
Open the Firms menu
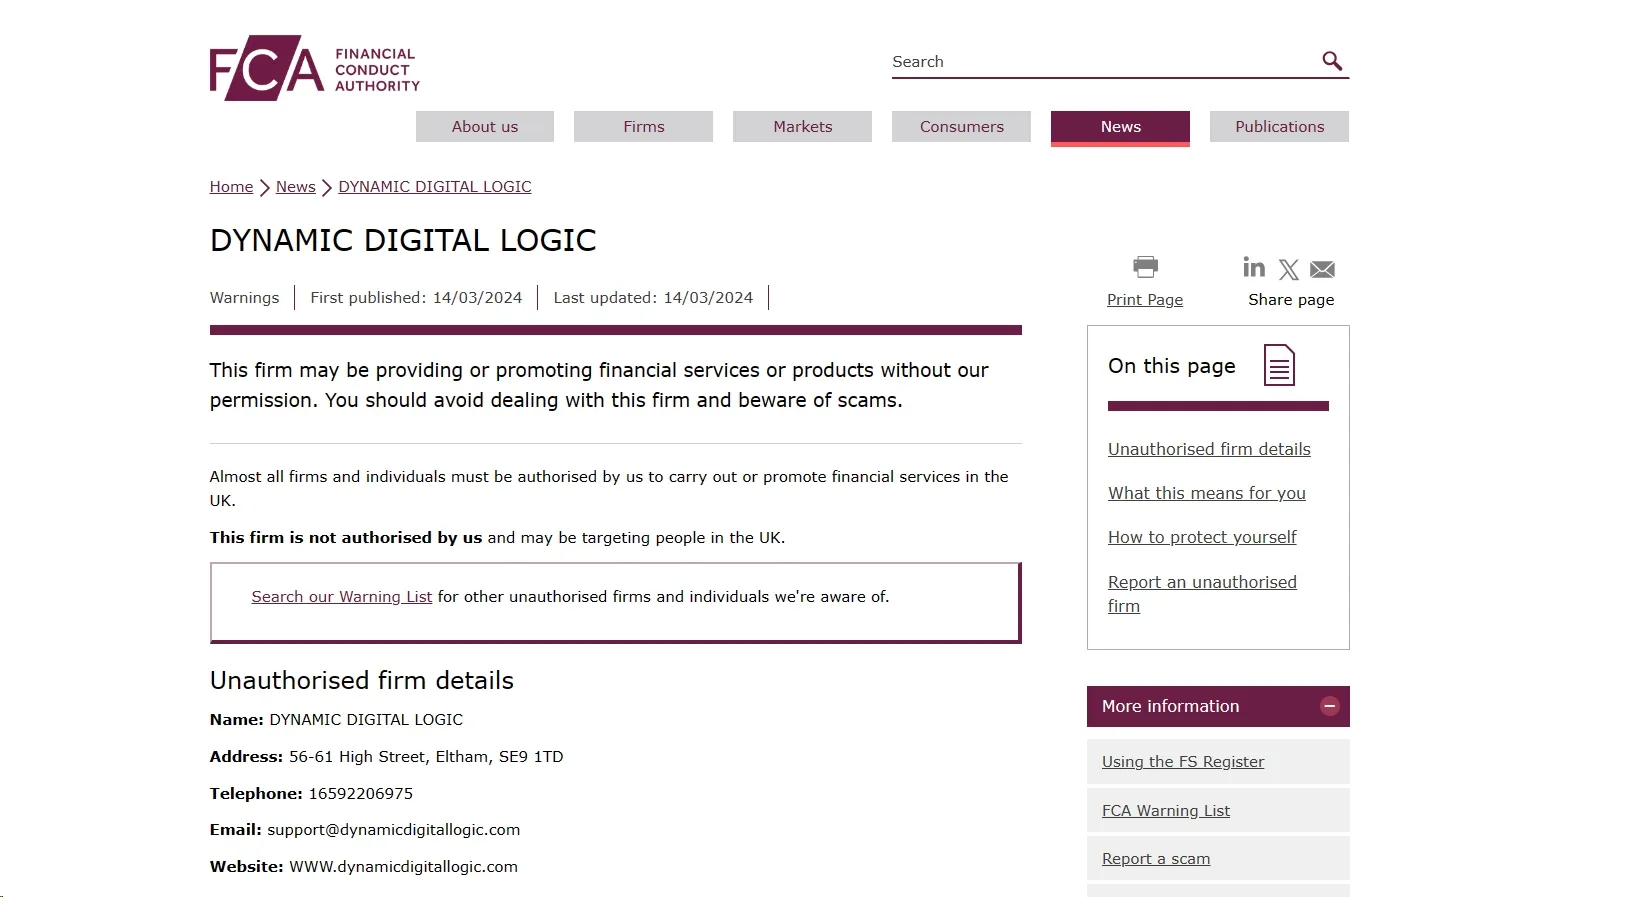[644, 127]
